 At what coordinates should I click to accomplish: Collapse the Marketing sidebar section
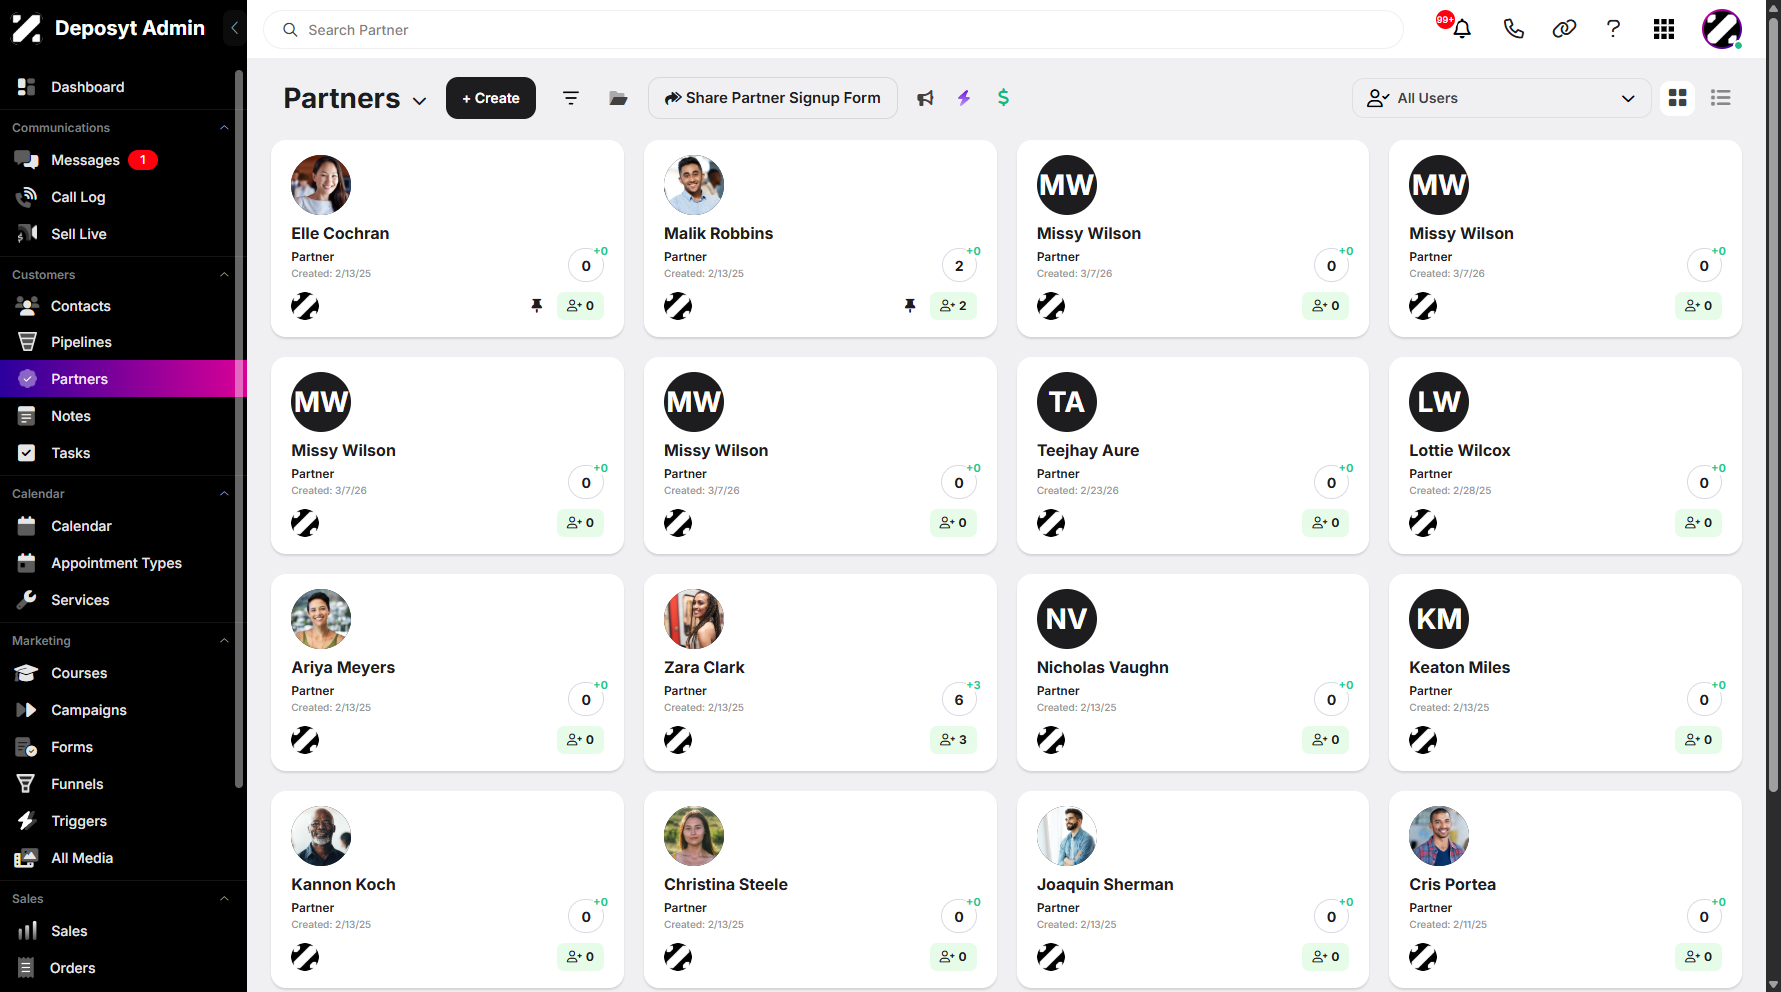point(224,641)
